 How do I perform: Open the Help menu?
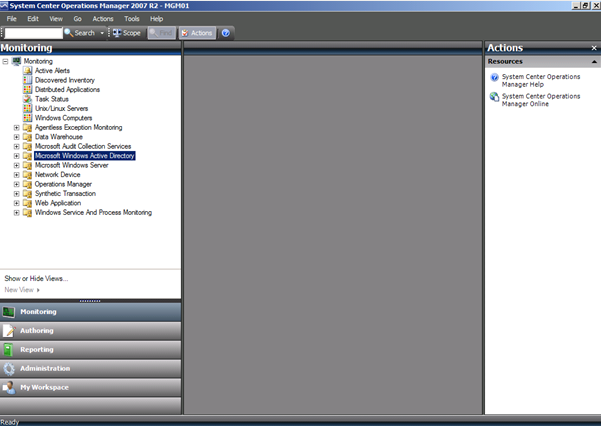tap(156, 19)
